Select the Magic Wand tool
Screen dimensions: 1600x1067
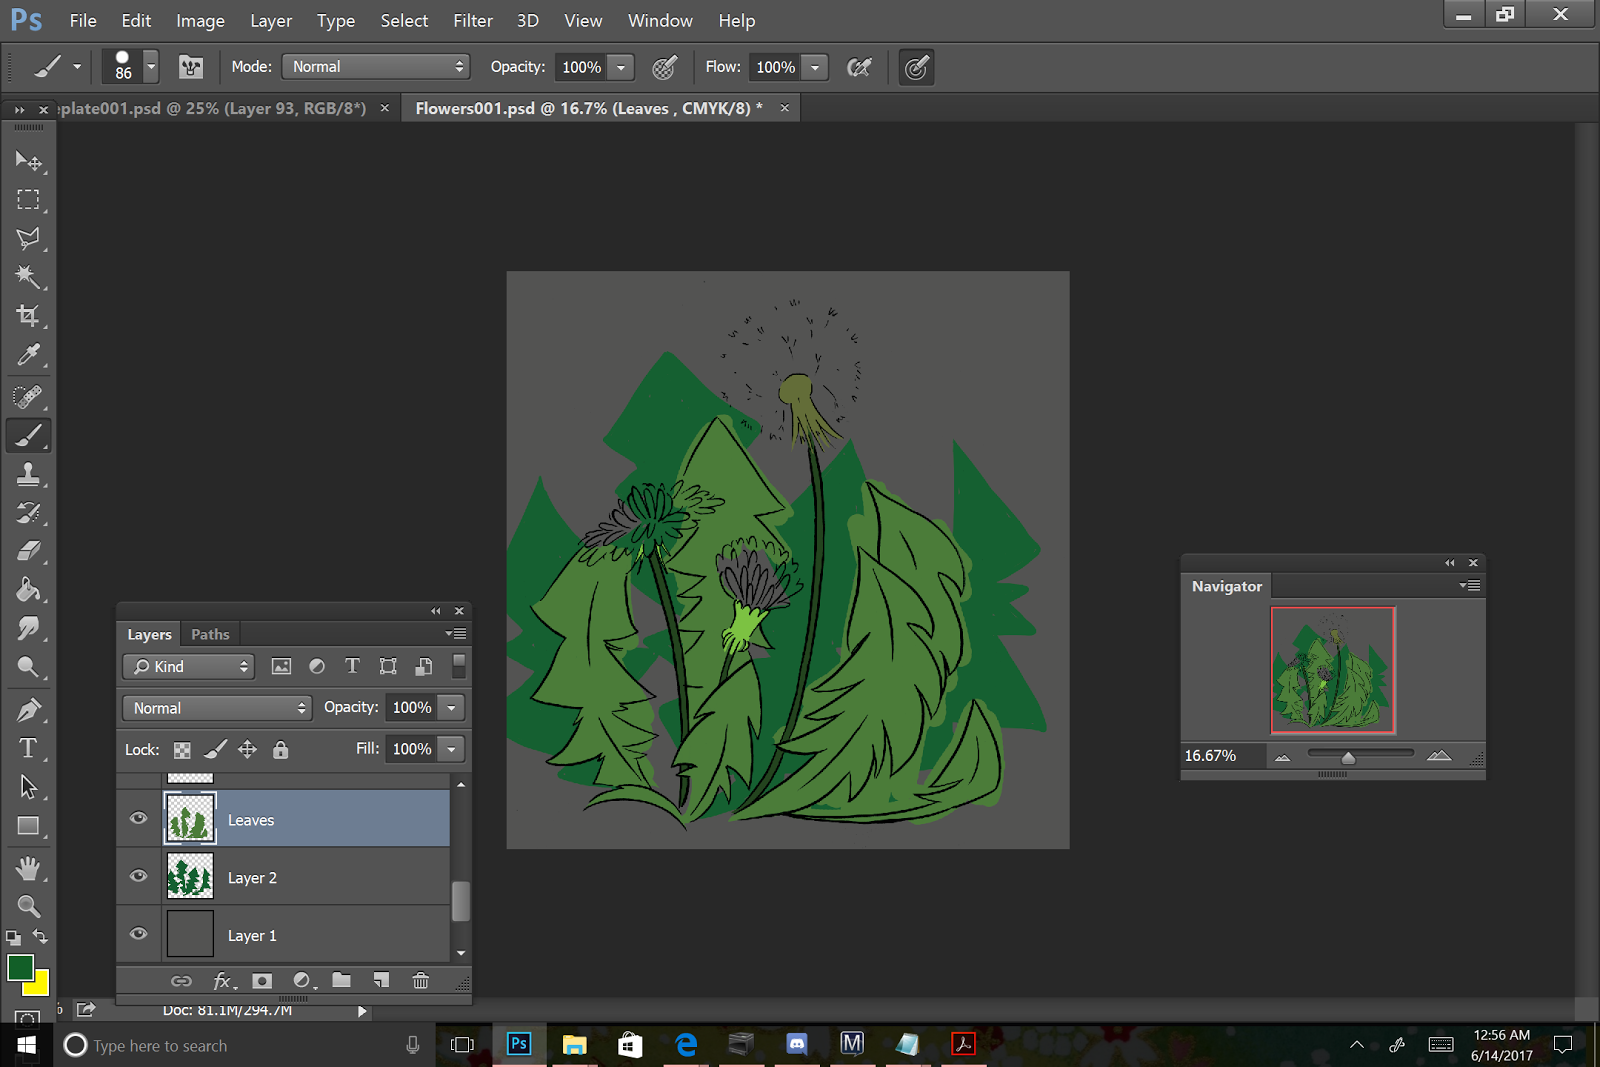click(x=28, y=277)
